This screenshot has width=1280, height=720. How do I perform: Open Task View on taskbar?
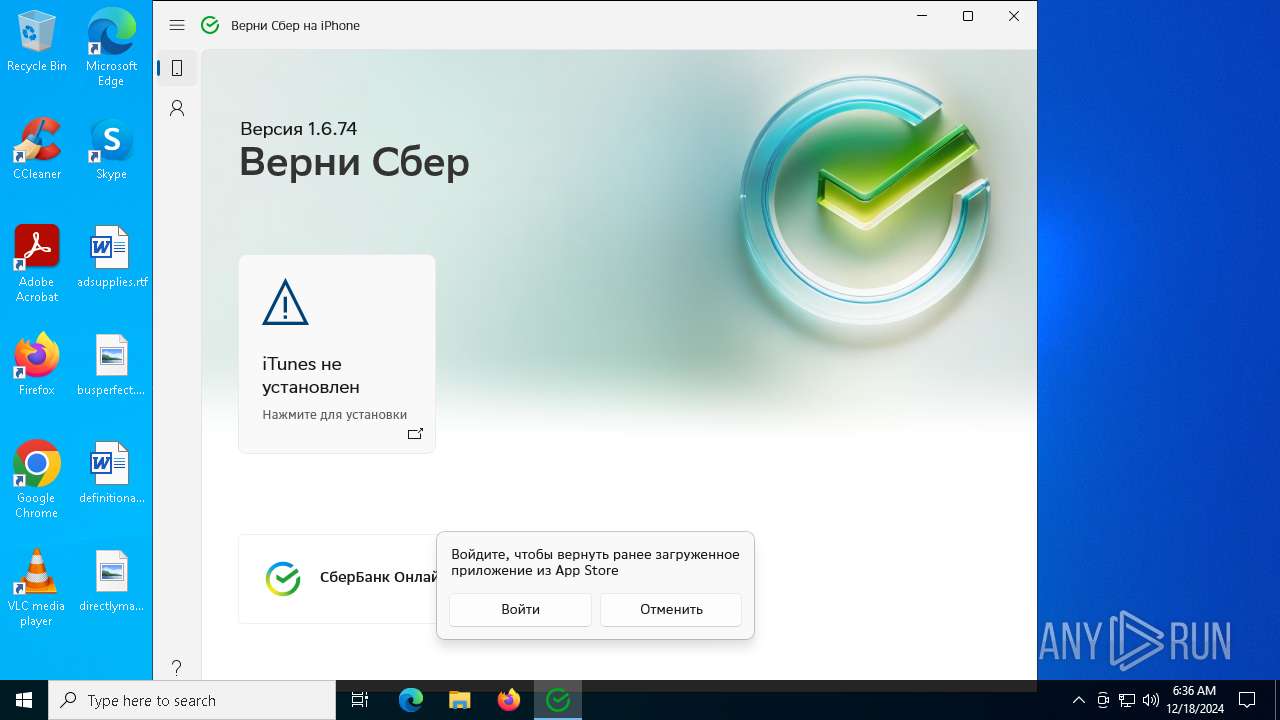click(360, 700)
